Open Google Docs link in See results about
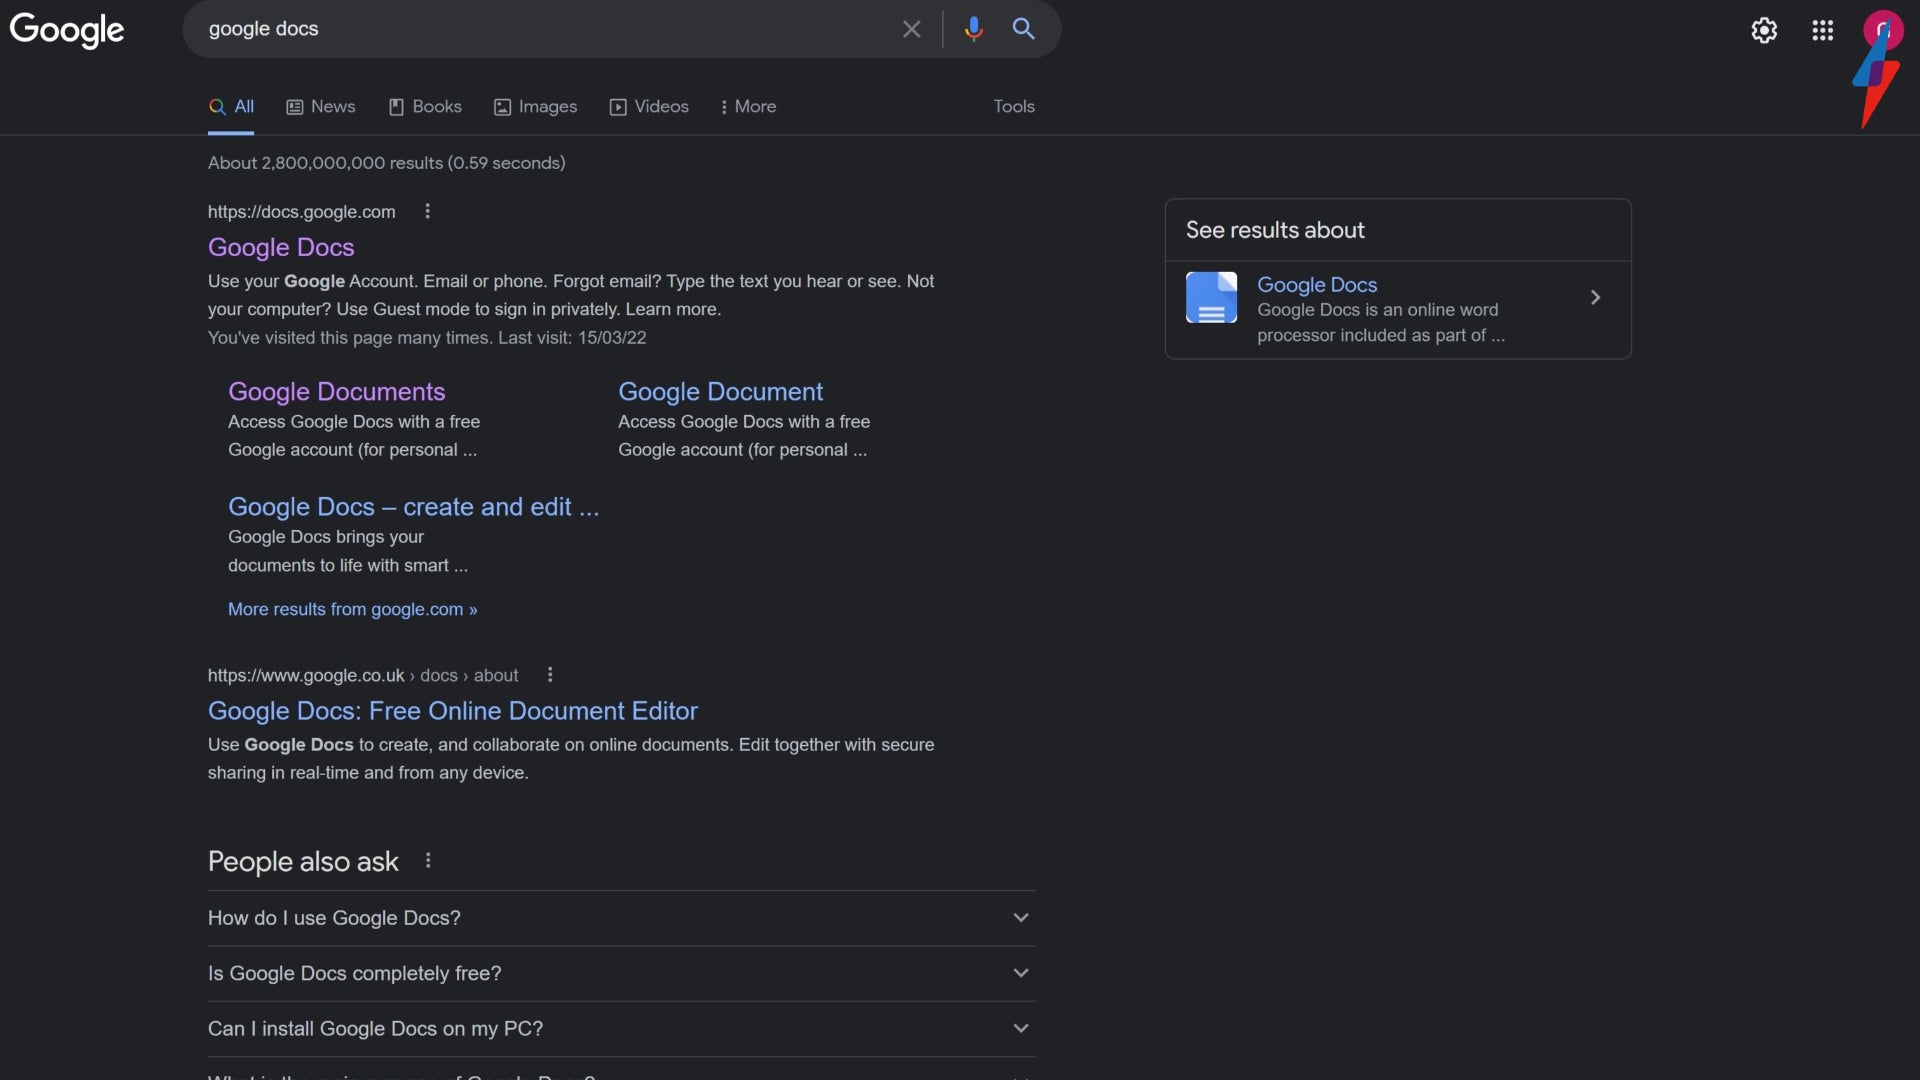 [1317, 284]
